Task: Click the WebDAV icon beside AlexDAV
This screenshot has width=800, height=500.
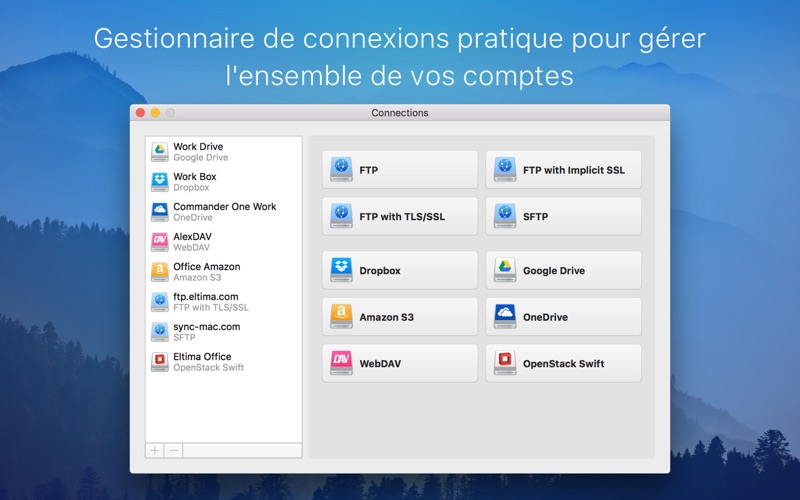Action: pyautogui.click(x=160, y=242)
